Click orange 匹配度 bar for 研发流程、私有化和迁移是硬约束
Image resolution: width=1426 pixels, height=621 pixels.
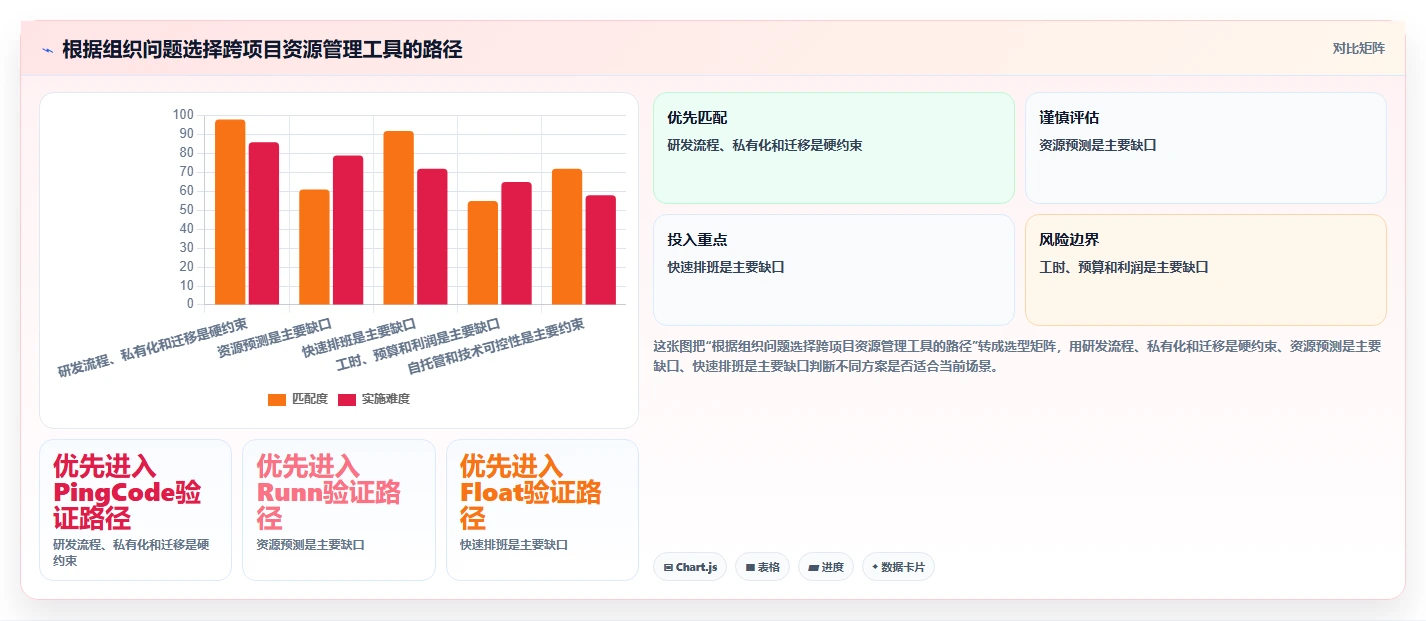click(231, 212)
